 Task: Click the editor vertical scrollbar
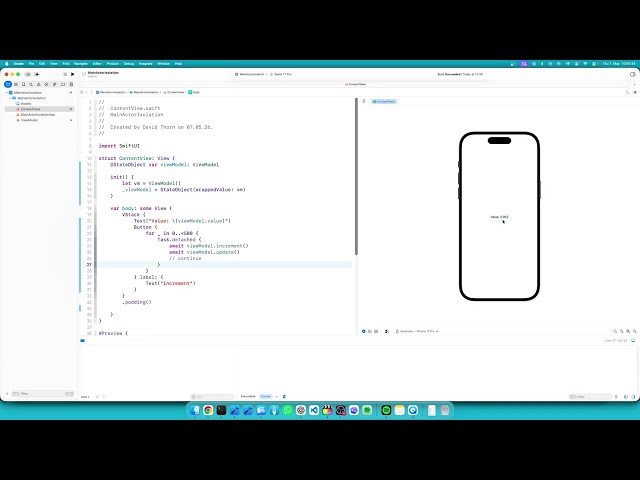pyautogui.click(x=356, y=177)
